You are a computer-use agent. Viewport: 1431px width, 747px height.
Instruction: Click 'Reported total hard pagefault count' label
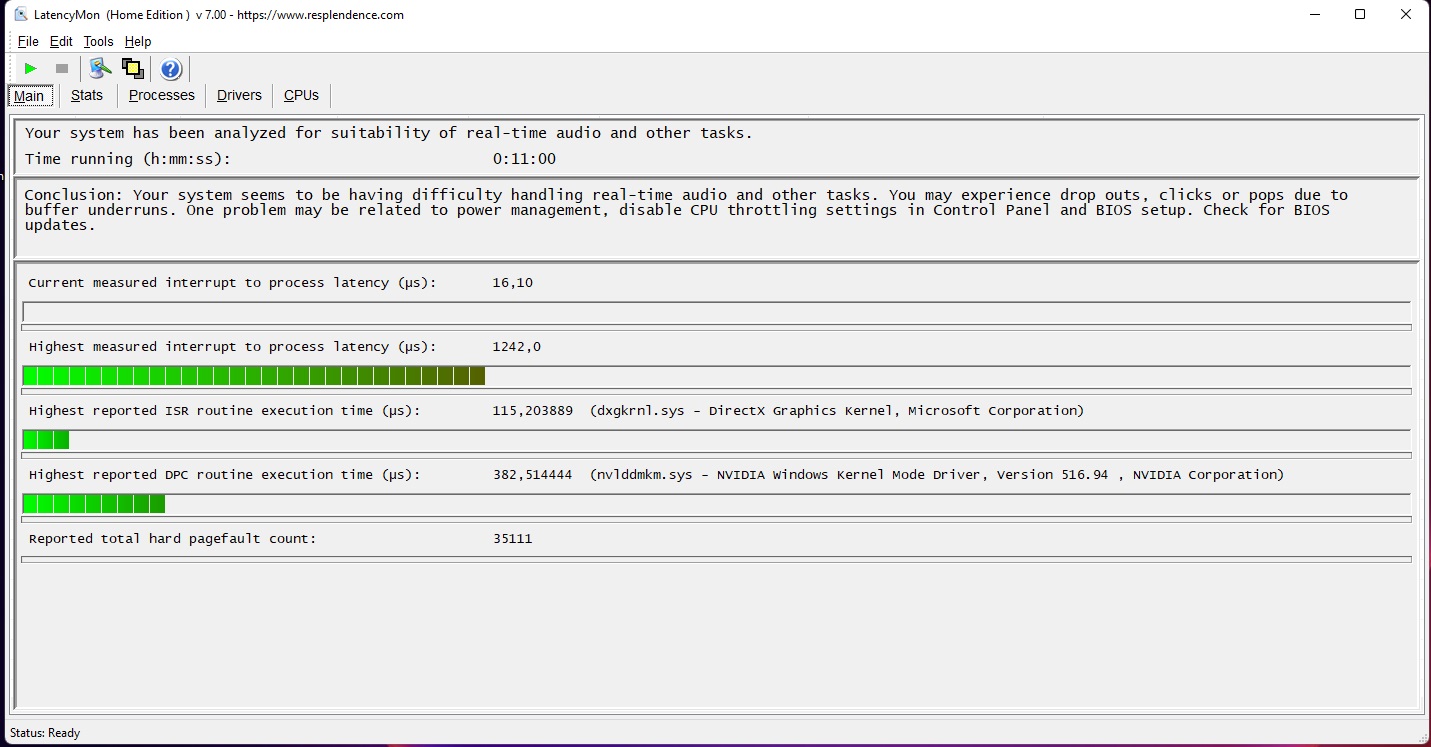tap(172, 539)
